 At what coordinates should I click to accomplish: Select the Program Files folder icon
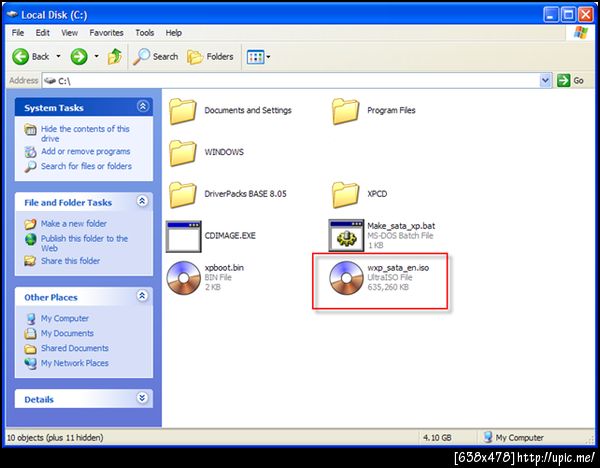tap(346, 111)
